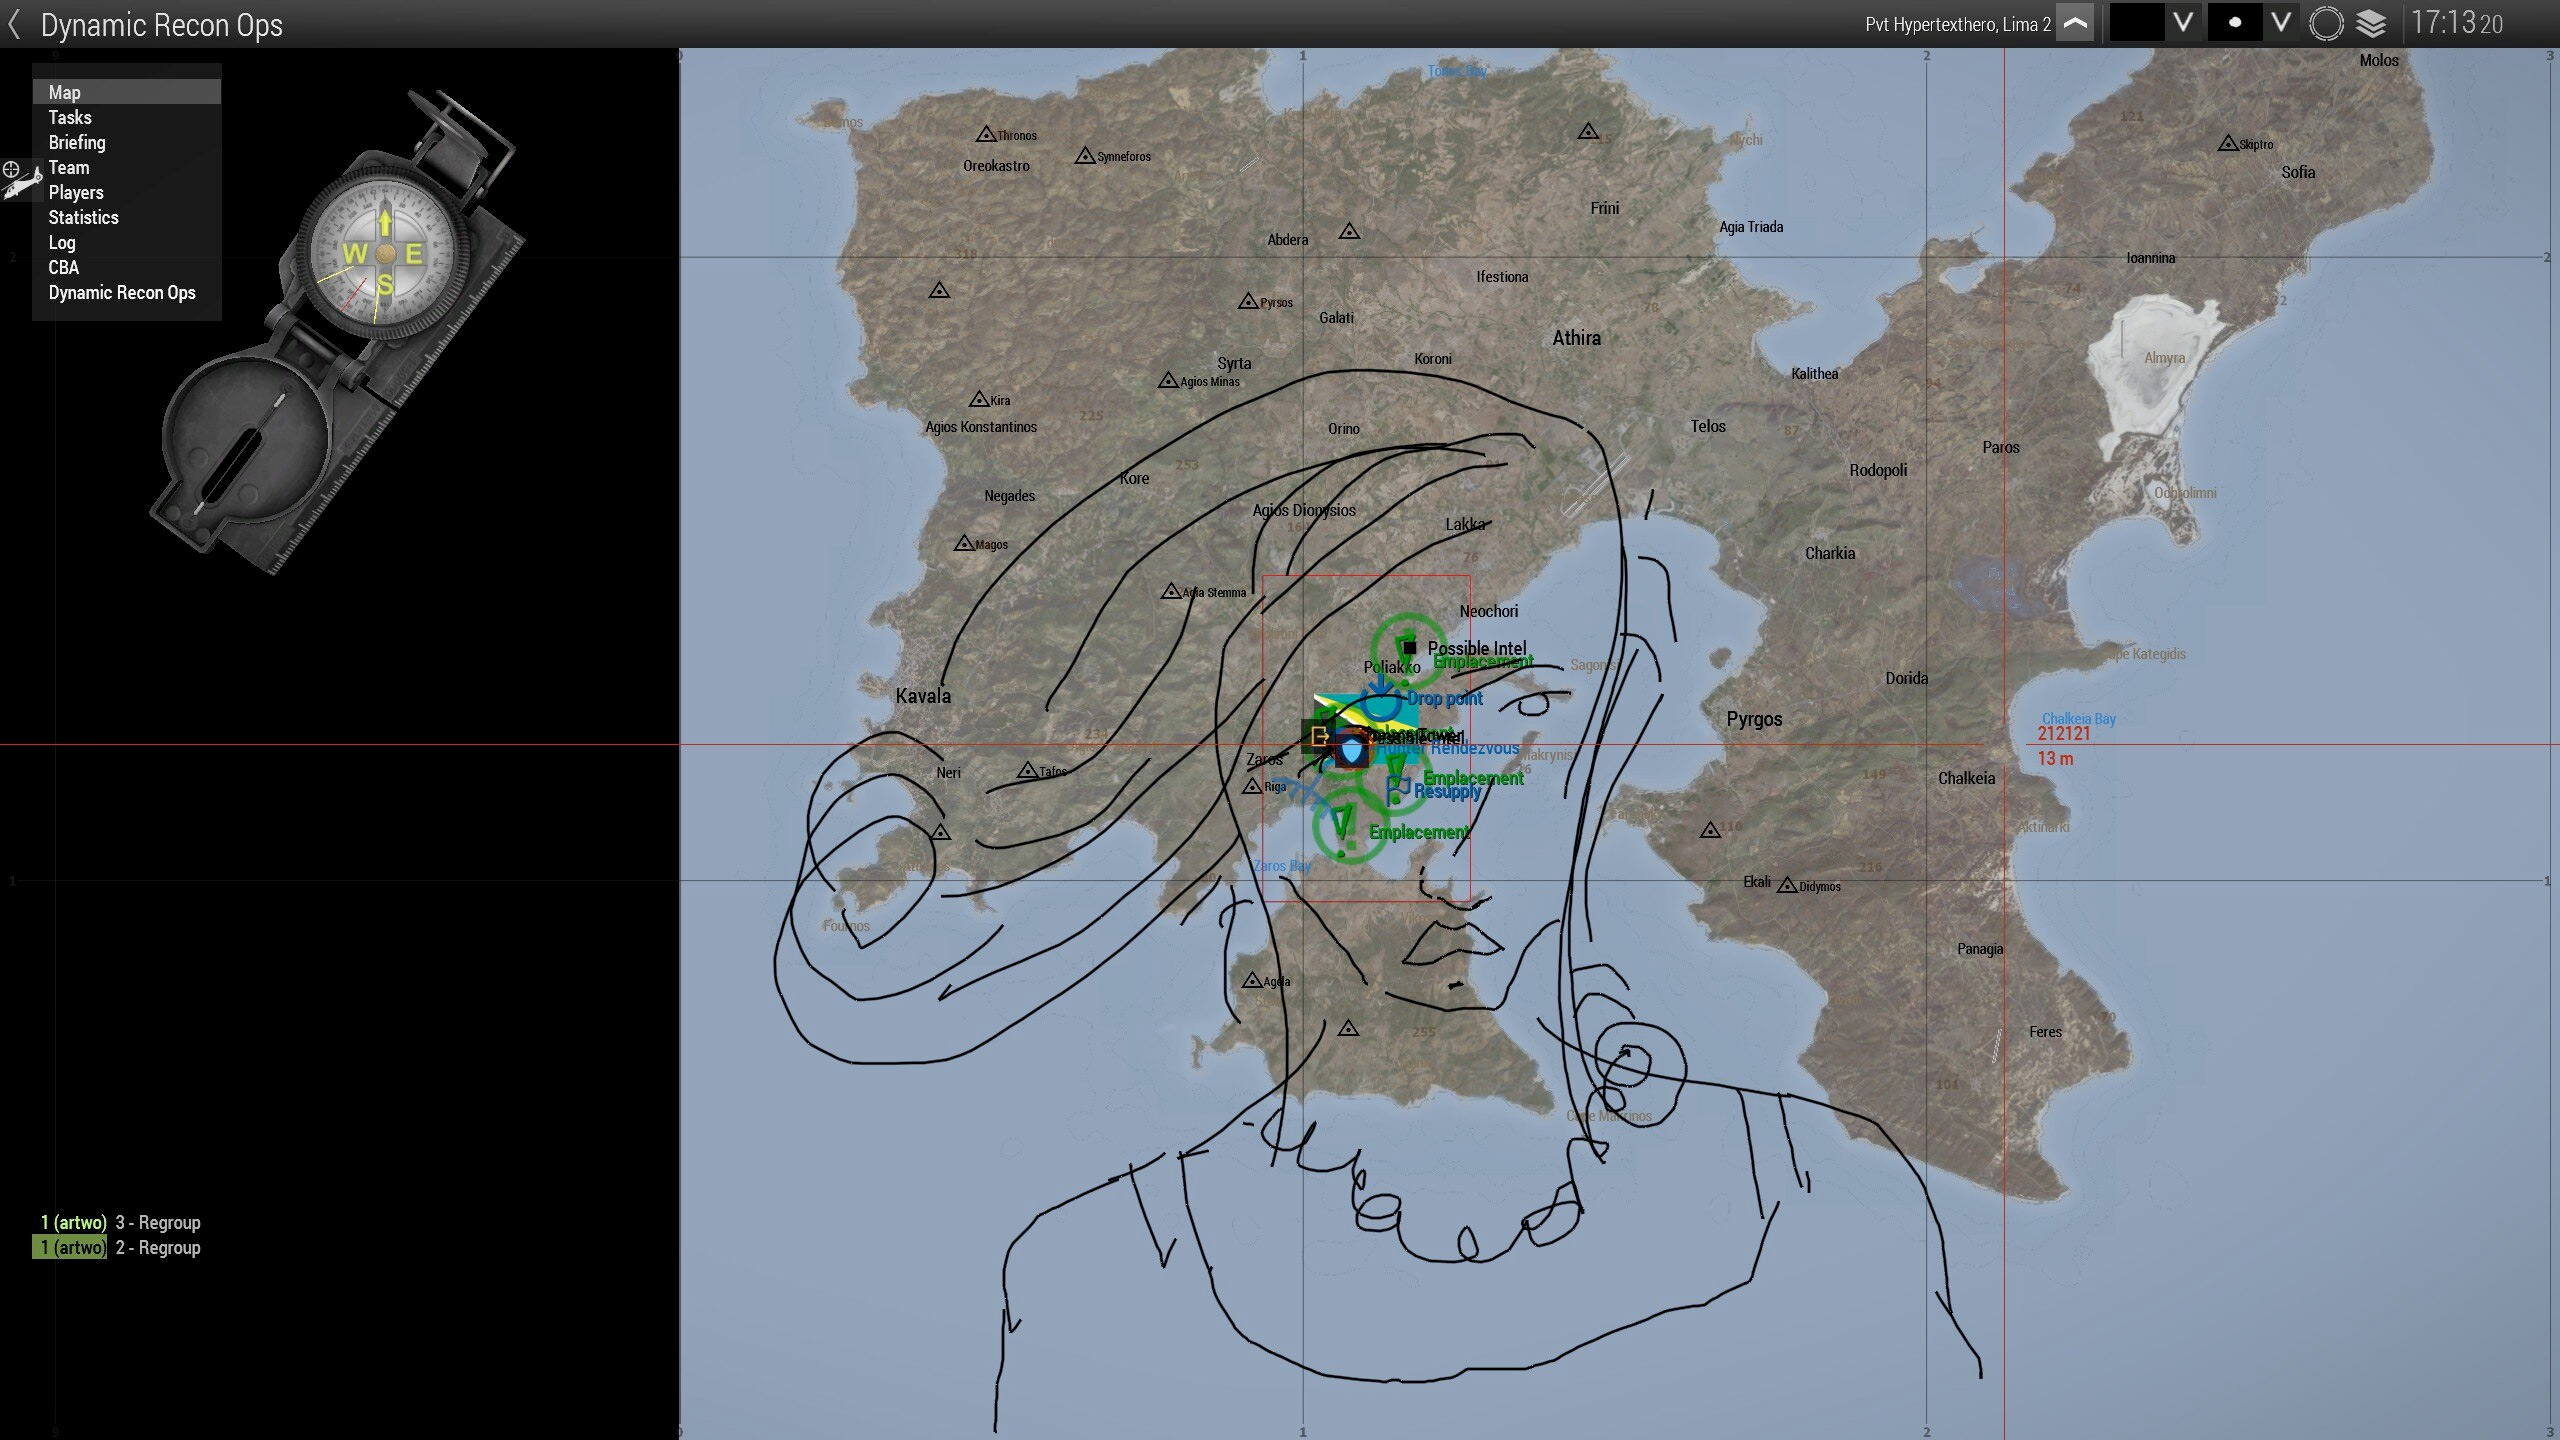
Task: Click the back arrow beside Dynamic Recon Ops
Action: tap(14, 24)
